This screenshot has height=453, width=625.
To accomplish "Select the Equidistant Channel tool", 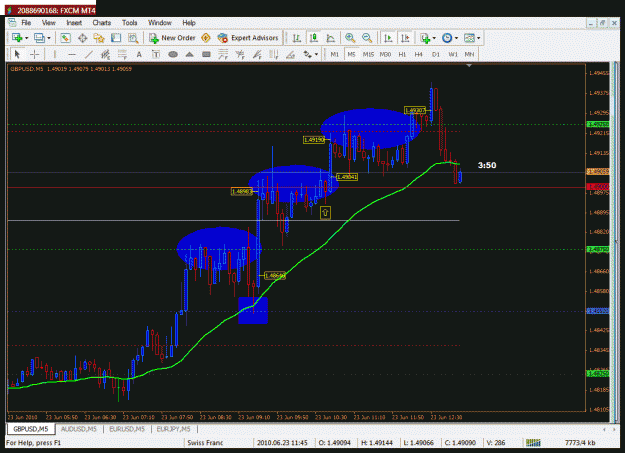I will [x=105, y=54].
